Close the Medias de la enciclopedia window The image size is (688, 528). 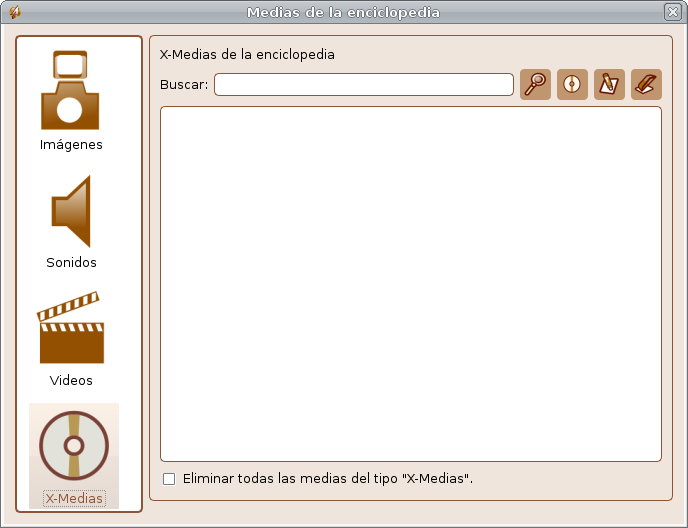(672, 13)
